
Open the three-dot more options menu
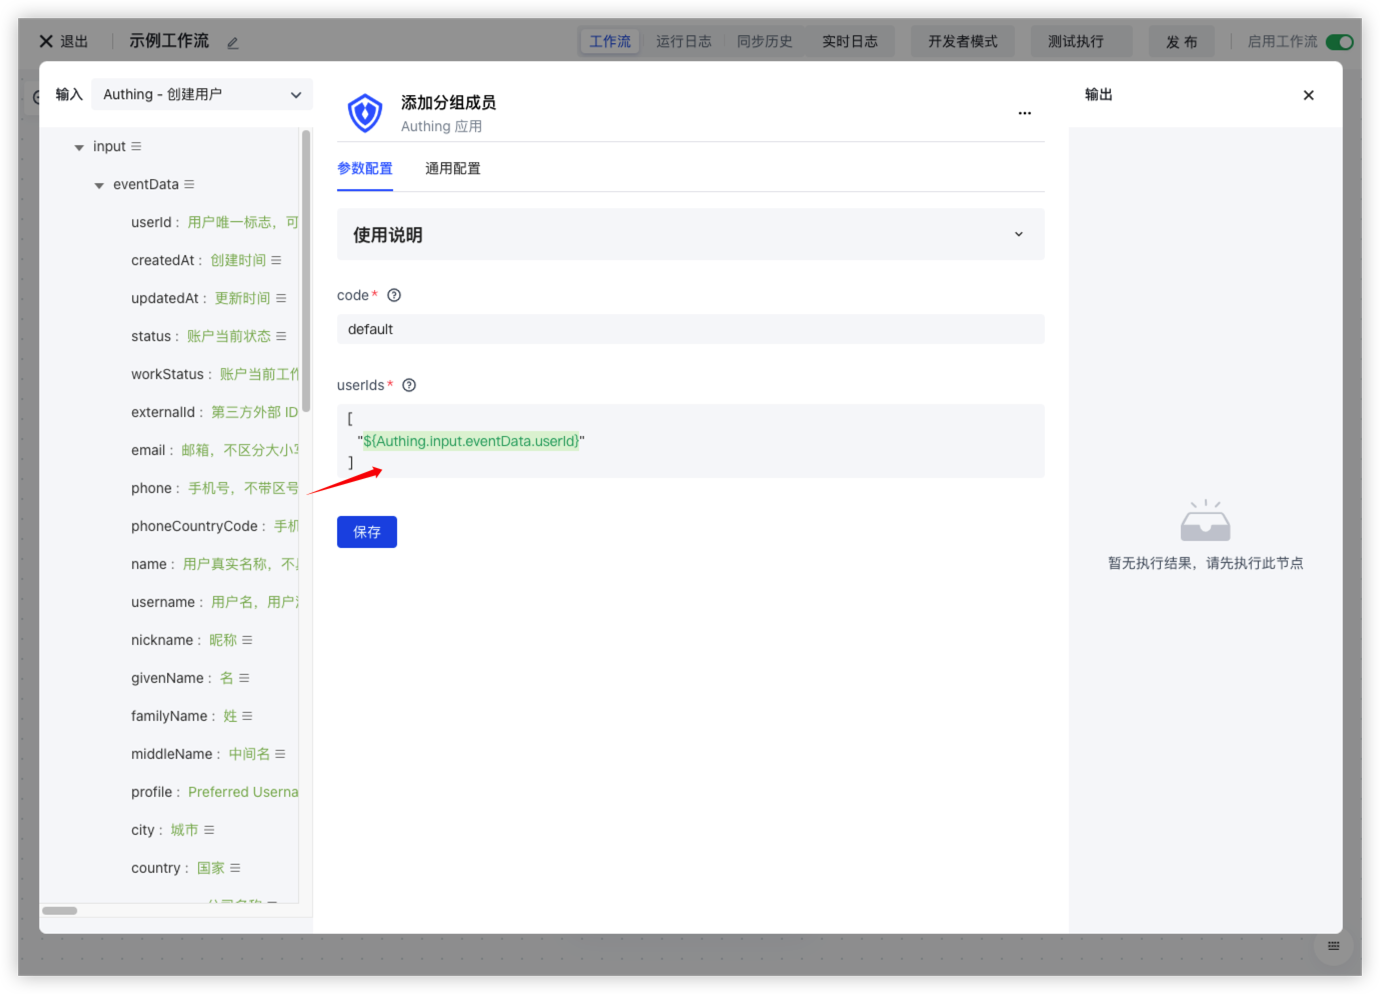click(1024, 113)
